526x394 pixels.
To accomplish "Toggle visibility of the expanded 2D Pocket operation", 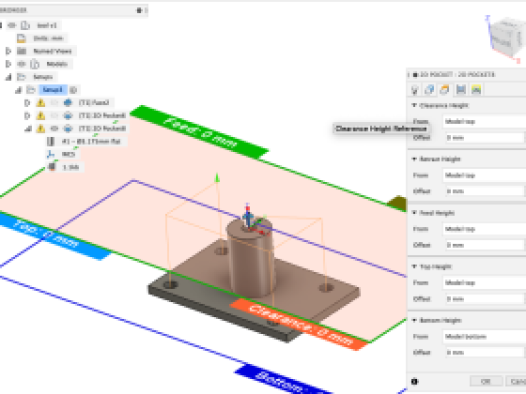I will pyautogui.click(x=54, y=128).
